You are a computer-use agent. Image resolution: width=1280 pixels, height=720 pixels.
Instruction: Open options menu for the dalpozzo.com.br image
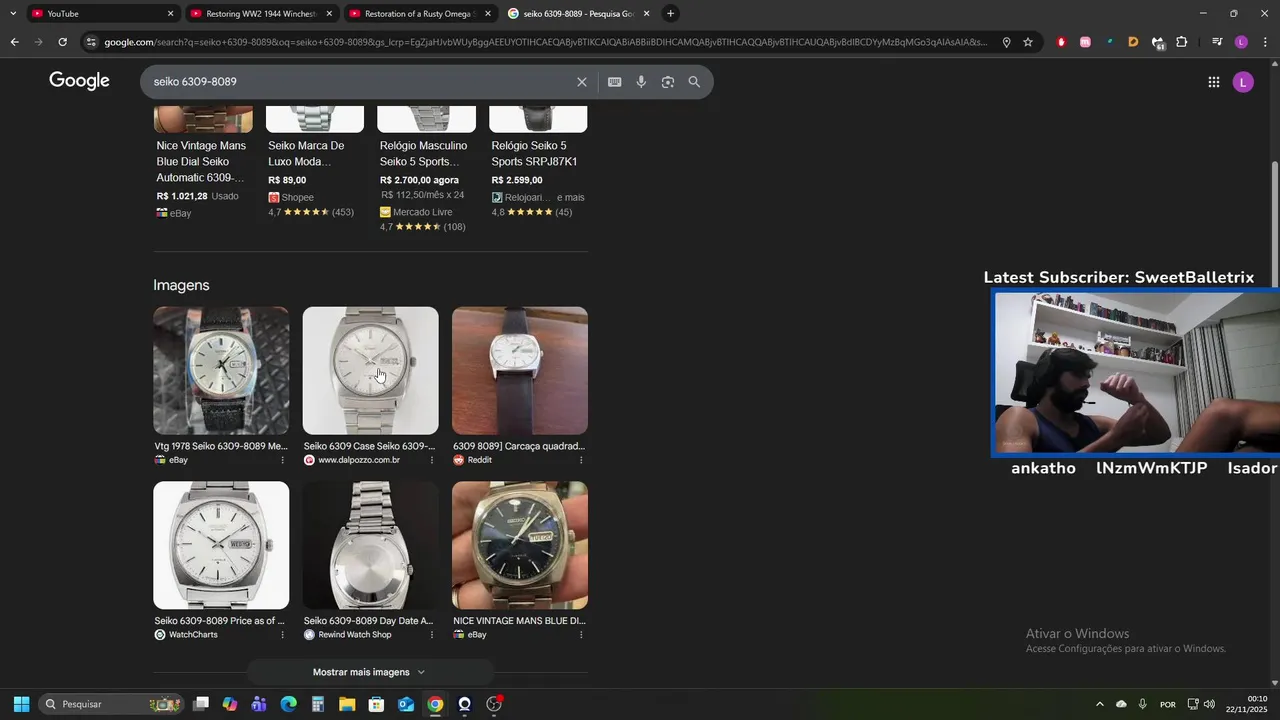[x=432, y=460]
